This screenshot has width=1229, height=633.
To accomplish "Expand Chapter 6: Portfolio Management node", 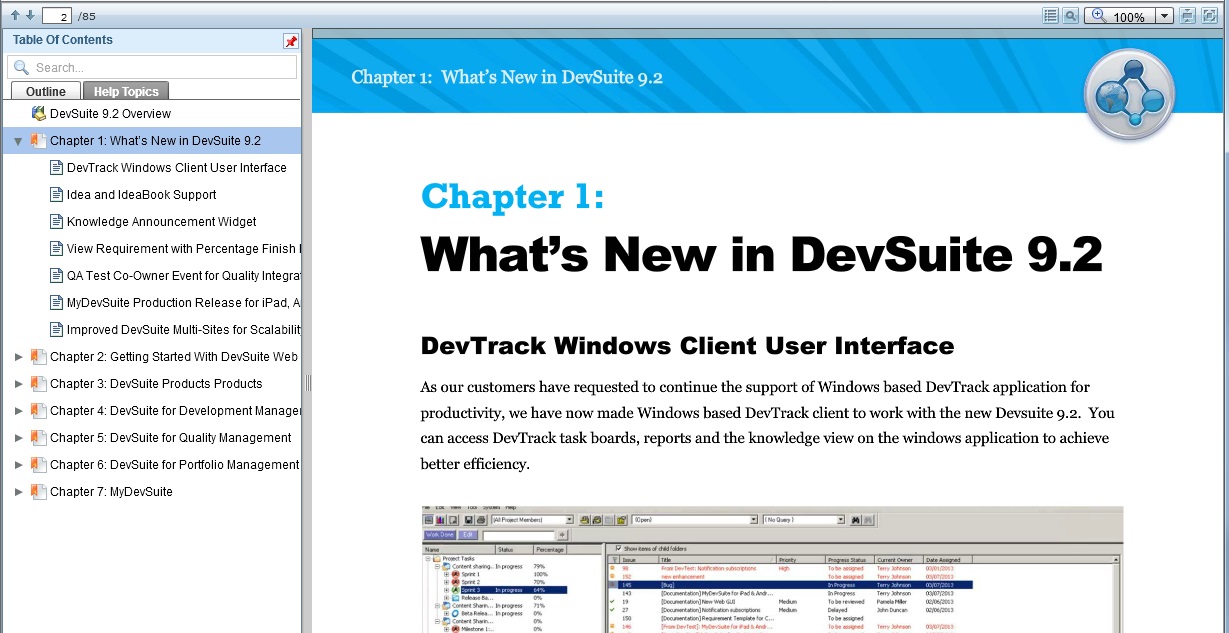I will (x=18, y=464).
